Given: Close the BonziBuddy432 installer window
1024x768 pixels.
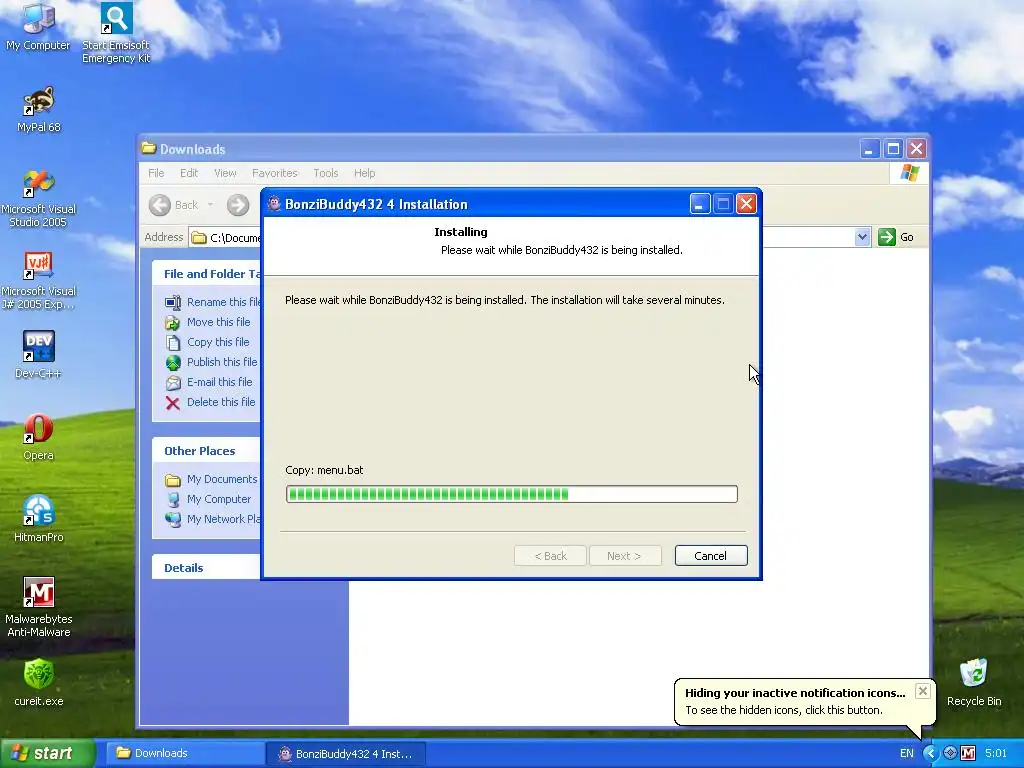Looking at the screenshot, I should pos(746,204).
